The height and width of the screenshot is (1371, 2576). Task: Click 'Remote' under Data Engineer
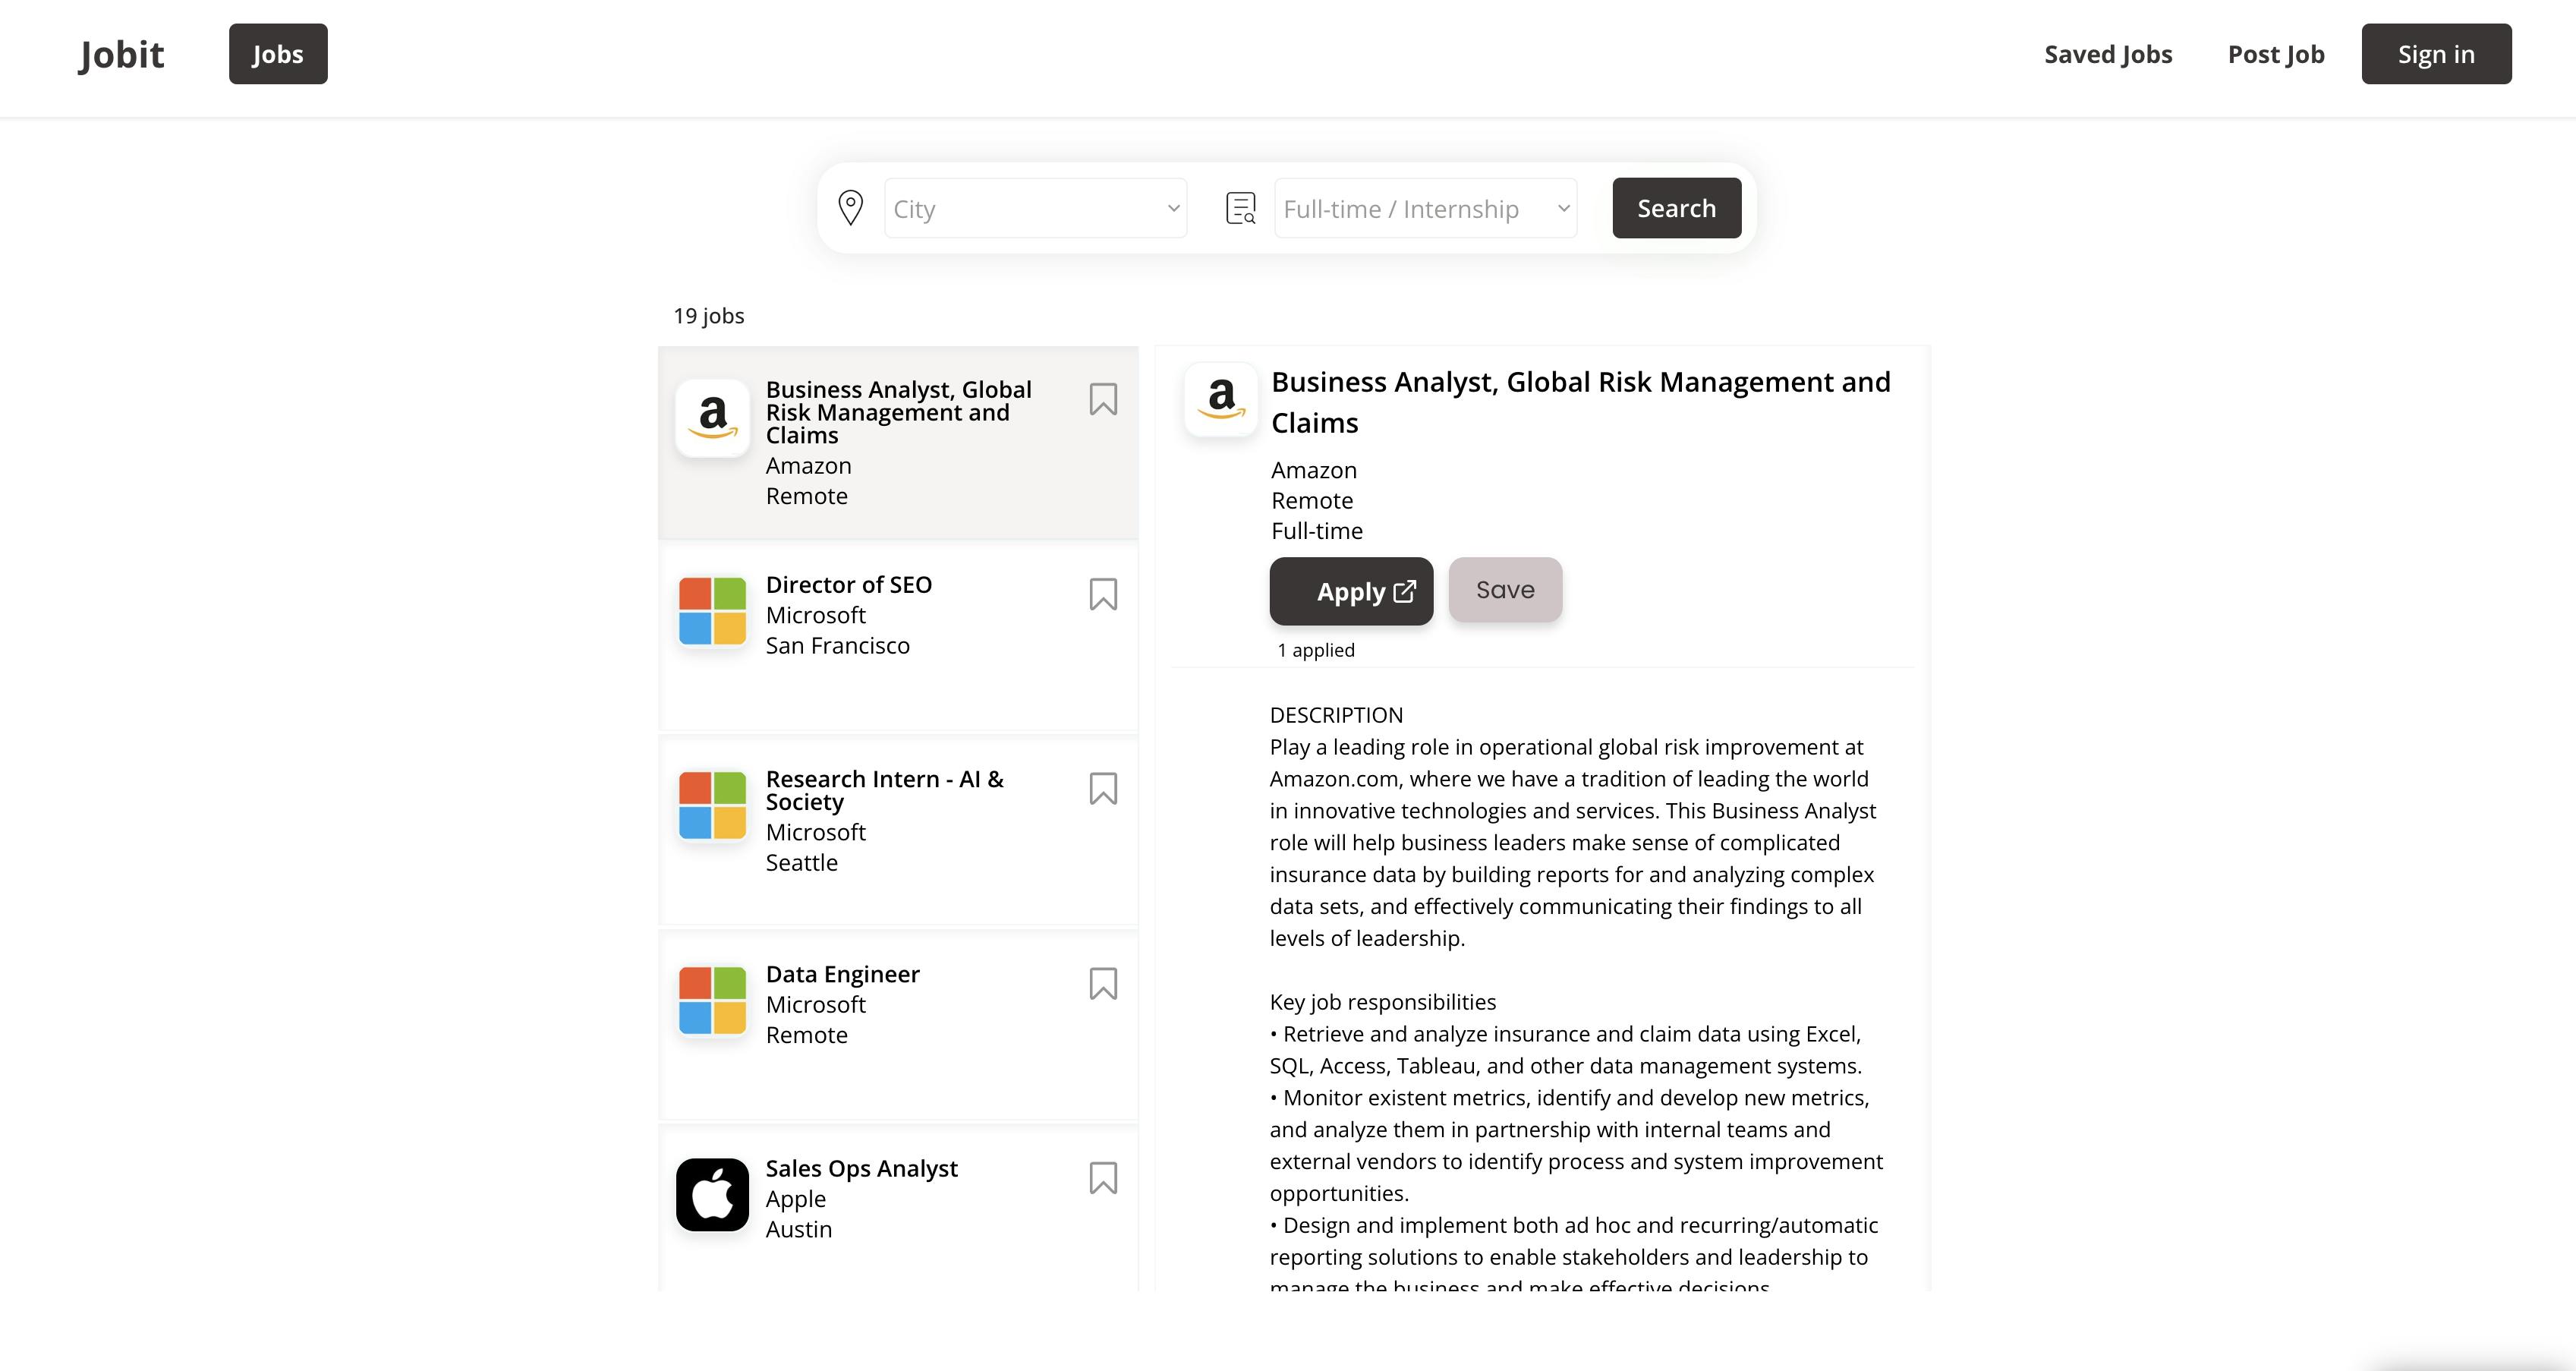tap(807, 1035)
